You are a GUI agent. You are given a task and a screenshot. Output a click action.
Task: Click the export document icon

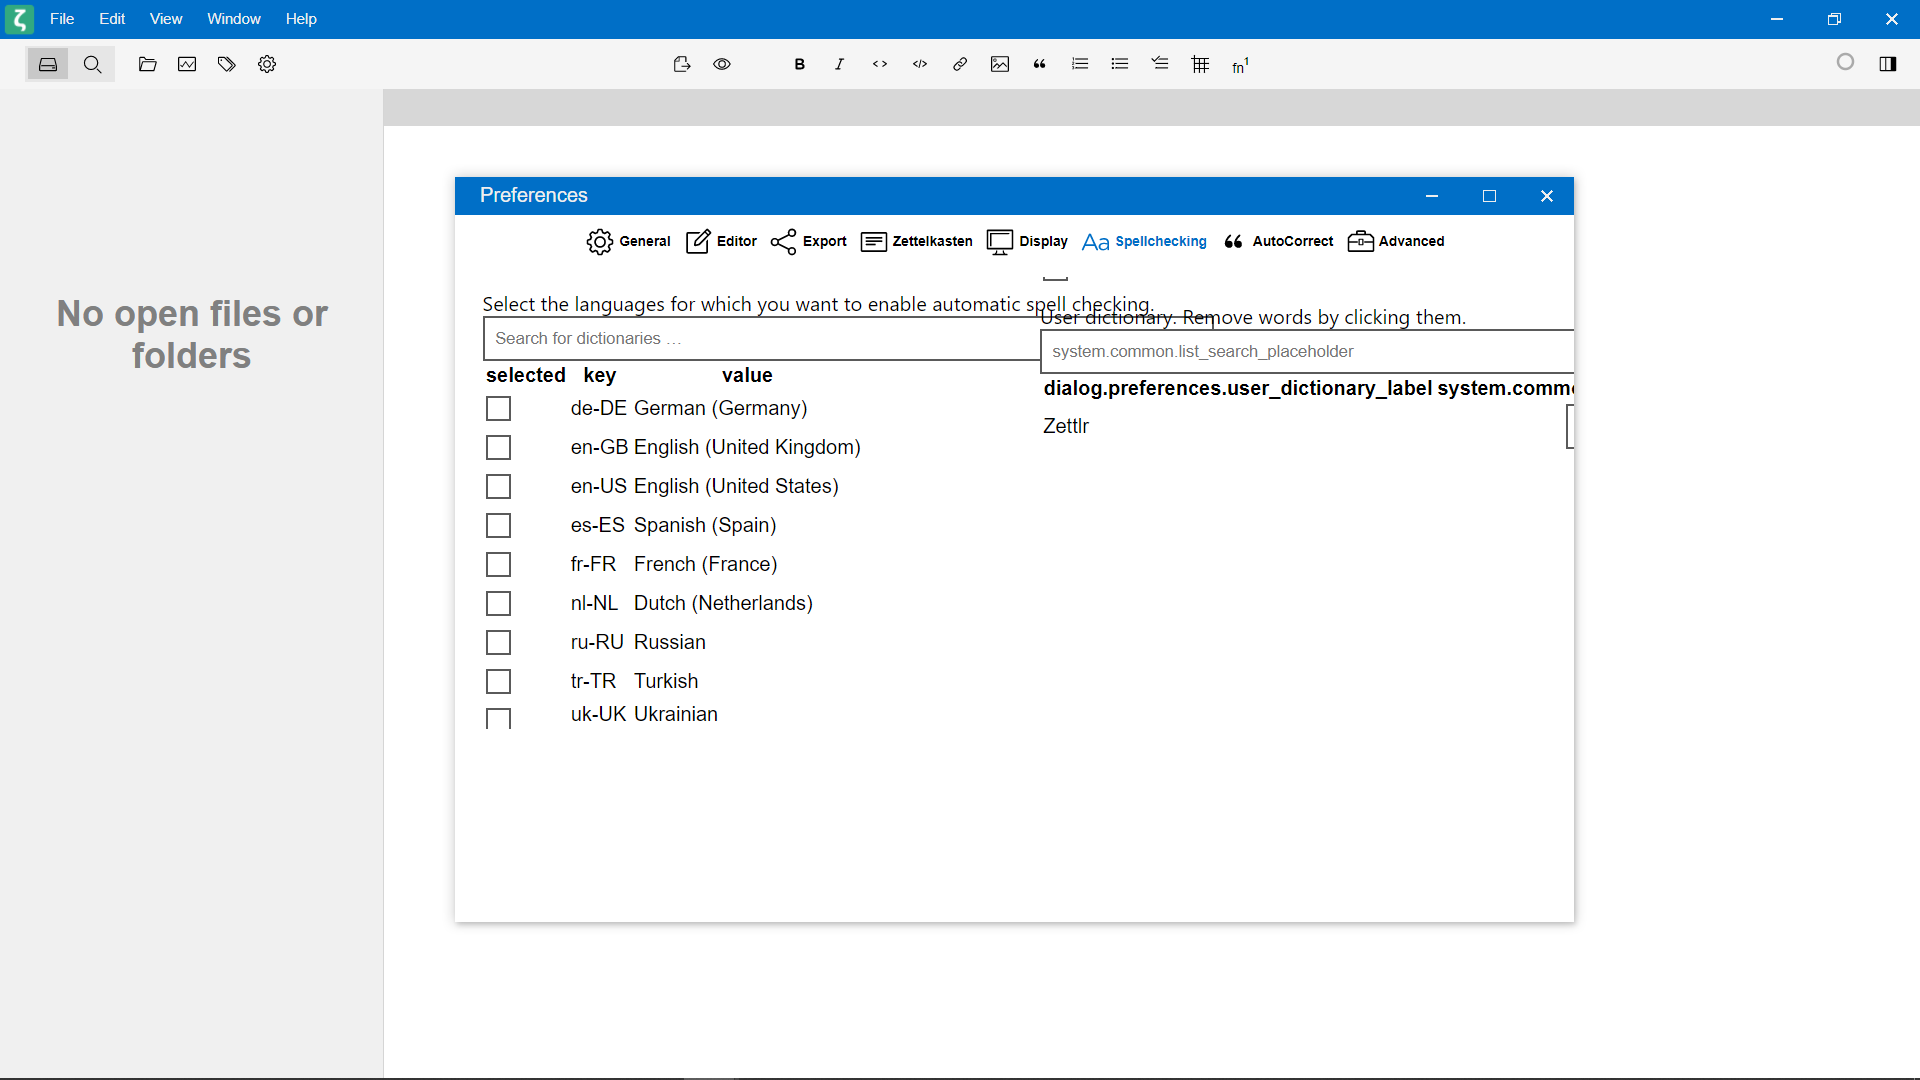tap(682, 64)
